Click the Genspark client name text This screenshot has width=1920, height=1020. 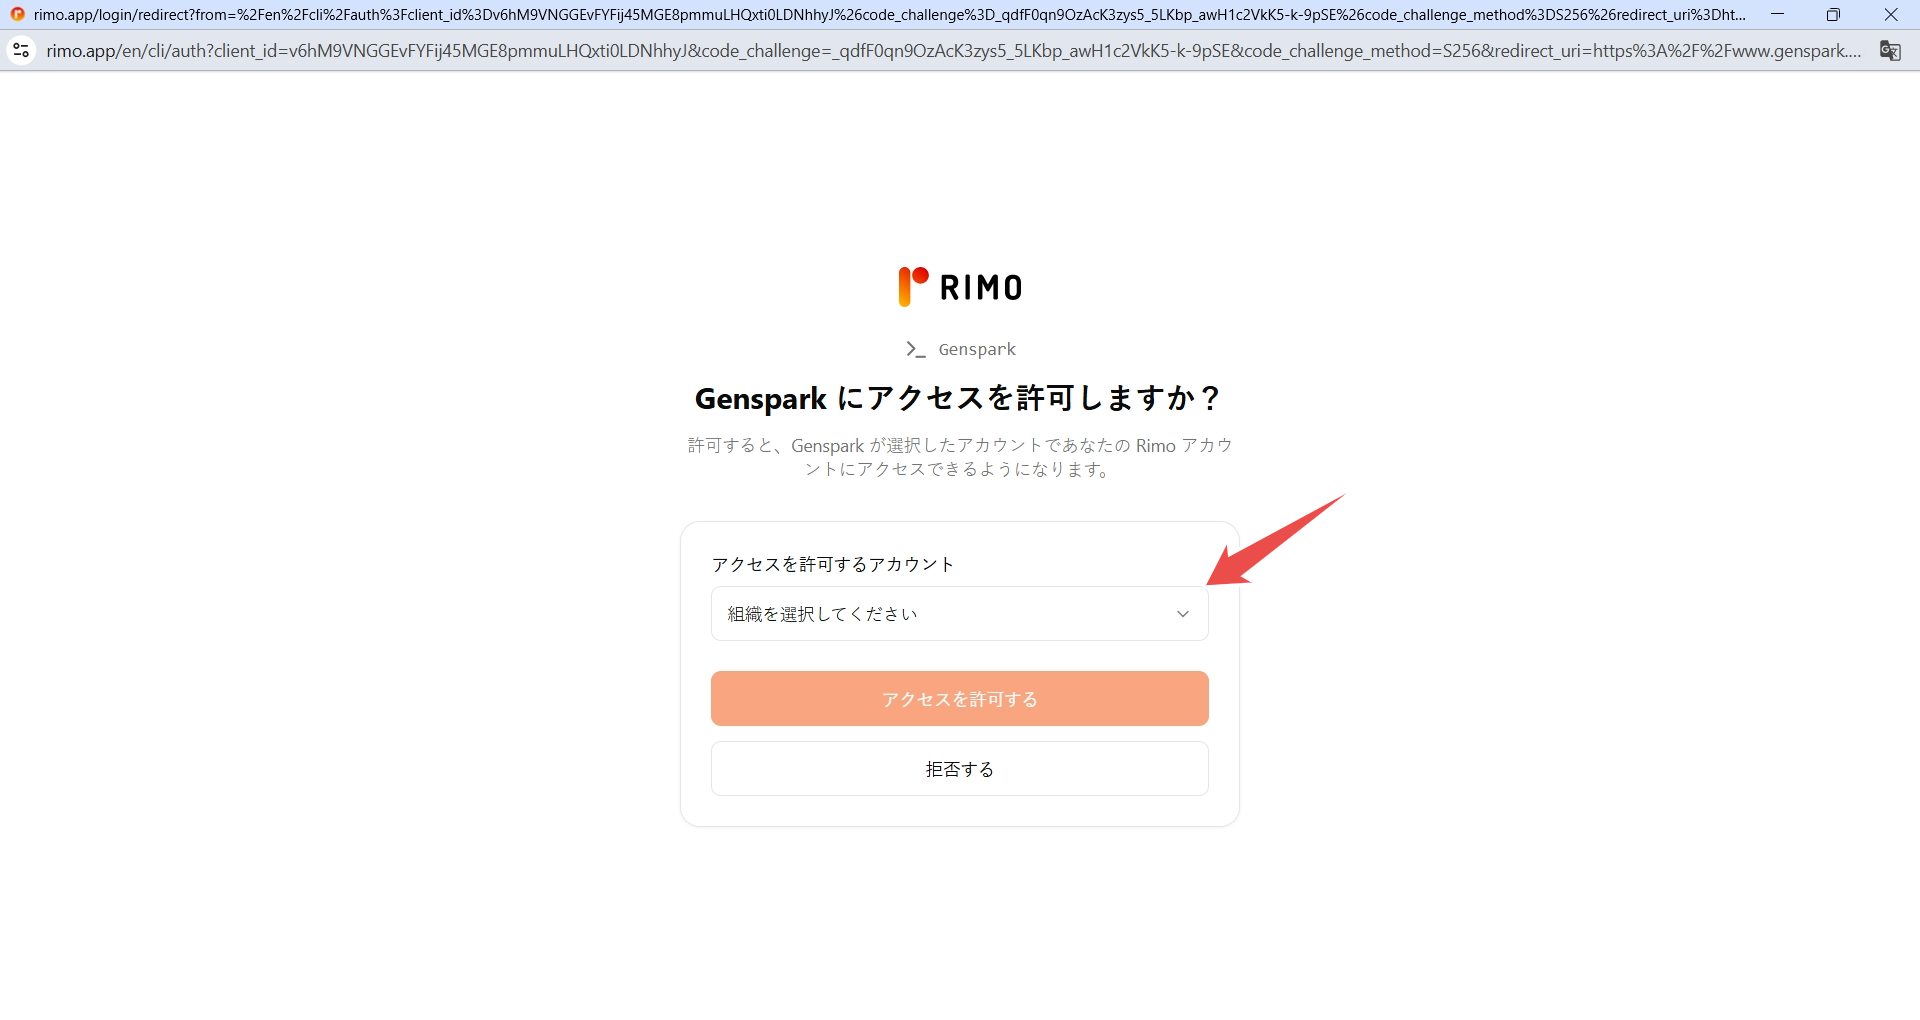click(x=977, y=349)
